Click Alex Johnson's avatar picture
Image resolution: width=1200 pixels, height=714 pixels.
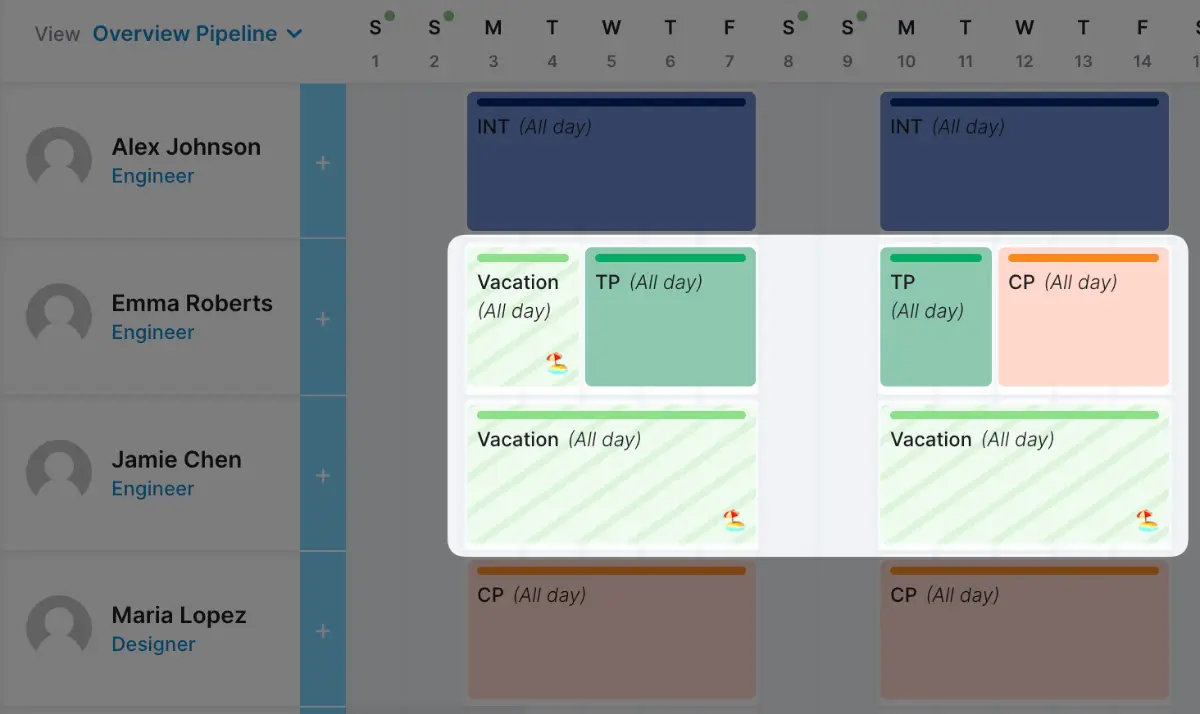[59, 160]
